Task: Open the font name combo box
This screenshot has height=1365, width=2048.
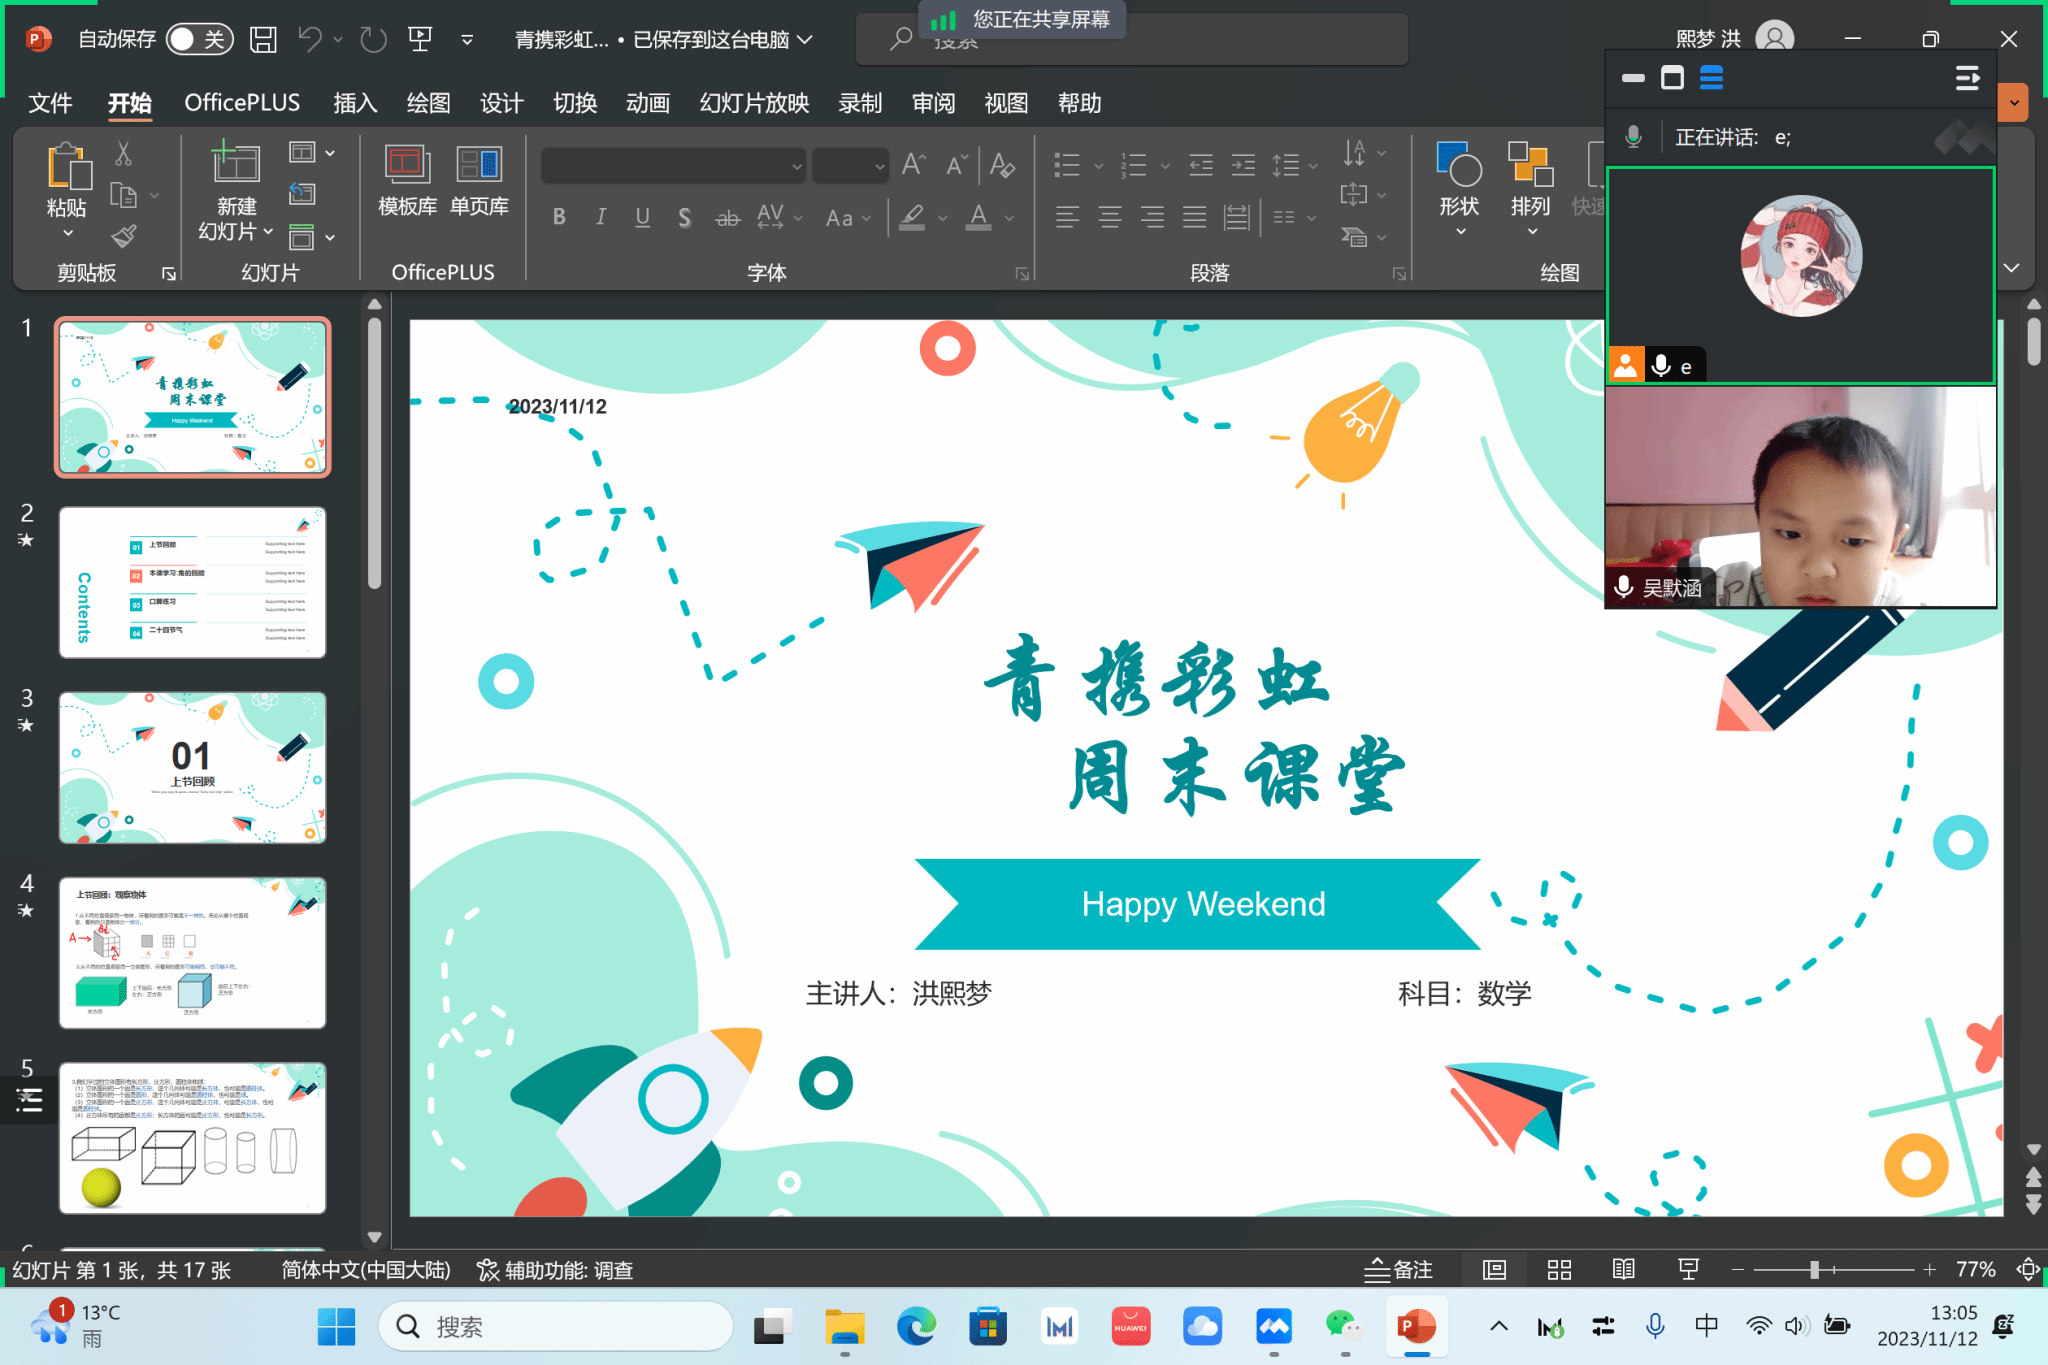Action: click(x=674, y=166)
